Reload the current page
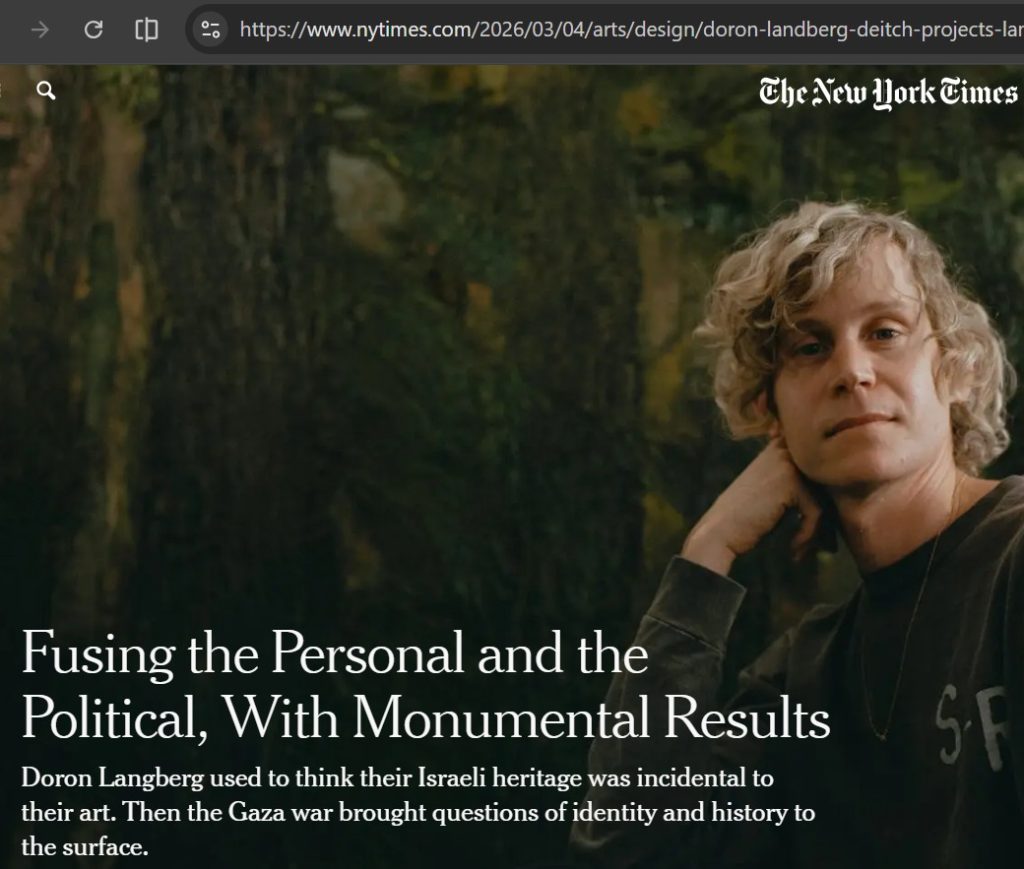The height and width of the screenshot is (869, 1024). (93, 29)
